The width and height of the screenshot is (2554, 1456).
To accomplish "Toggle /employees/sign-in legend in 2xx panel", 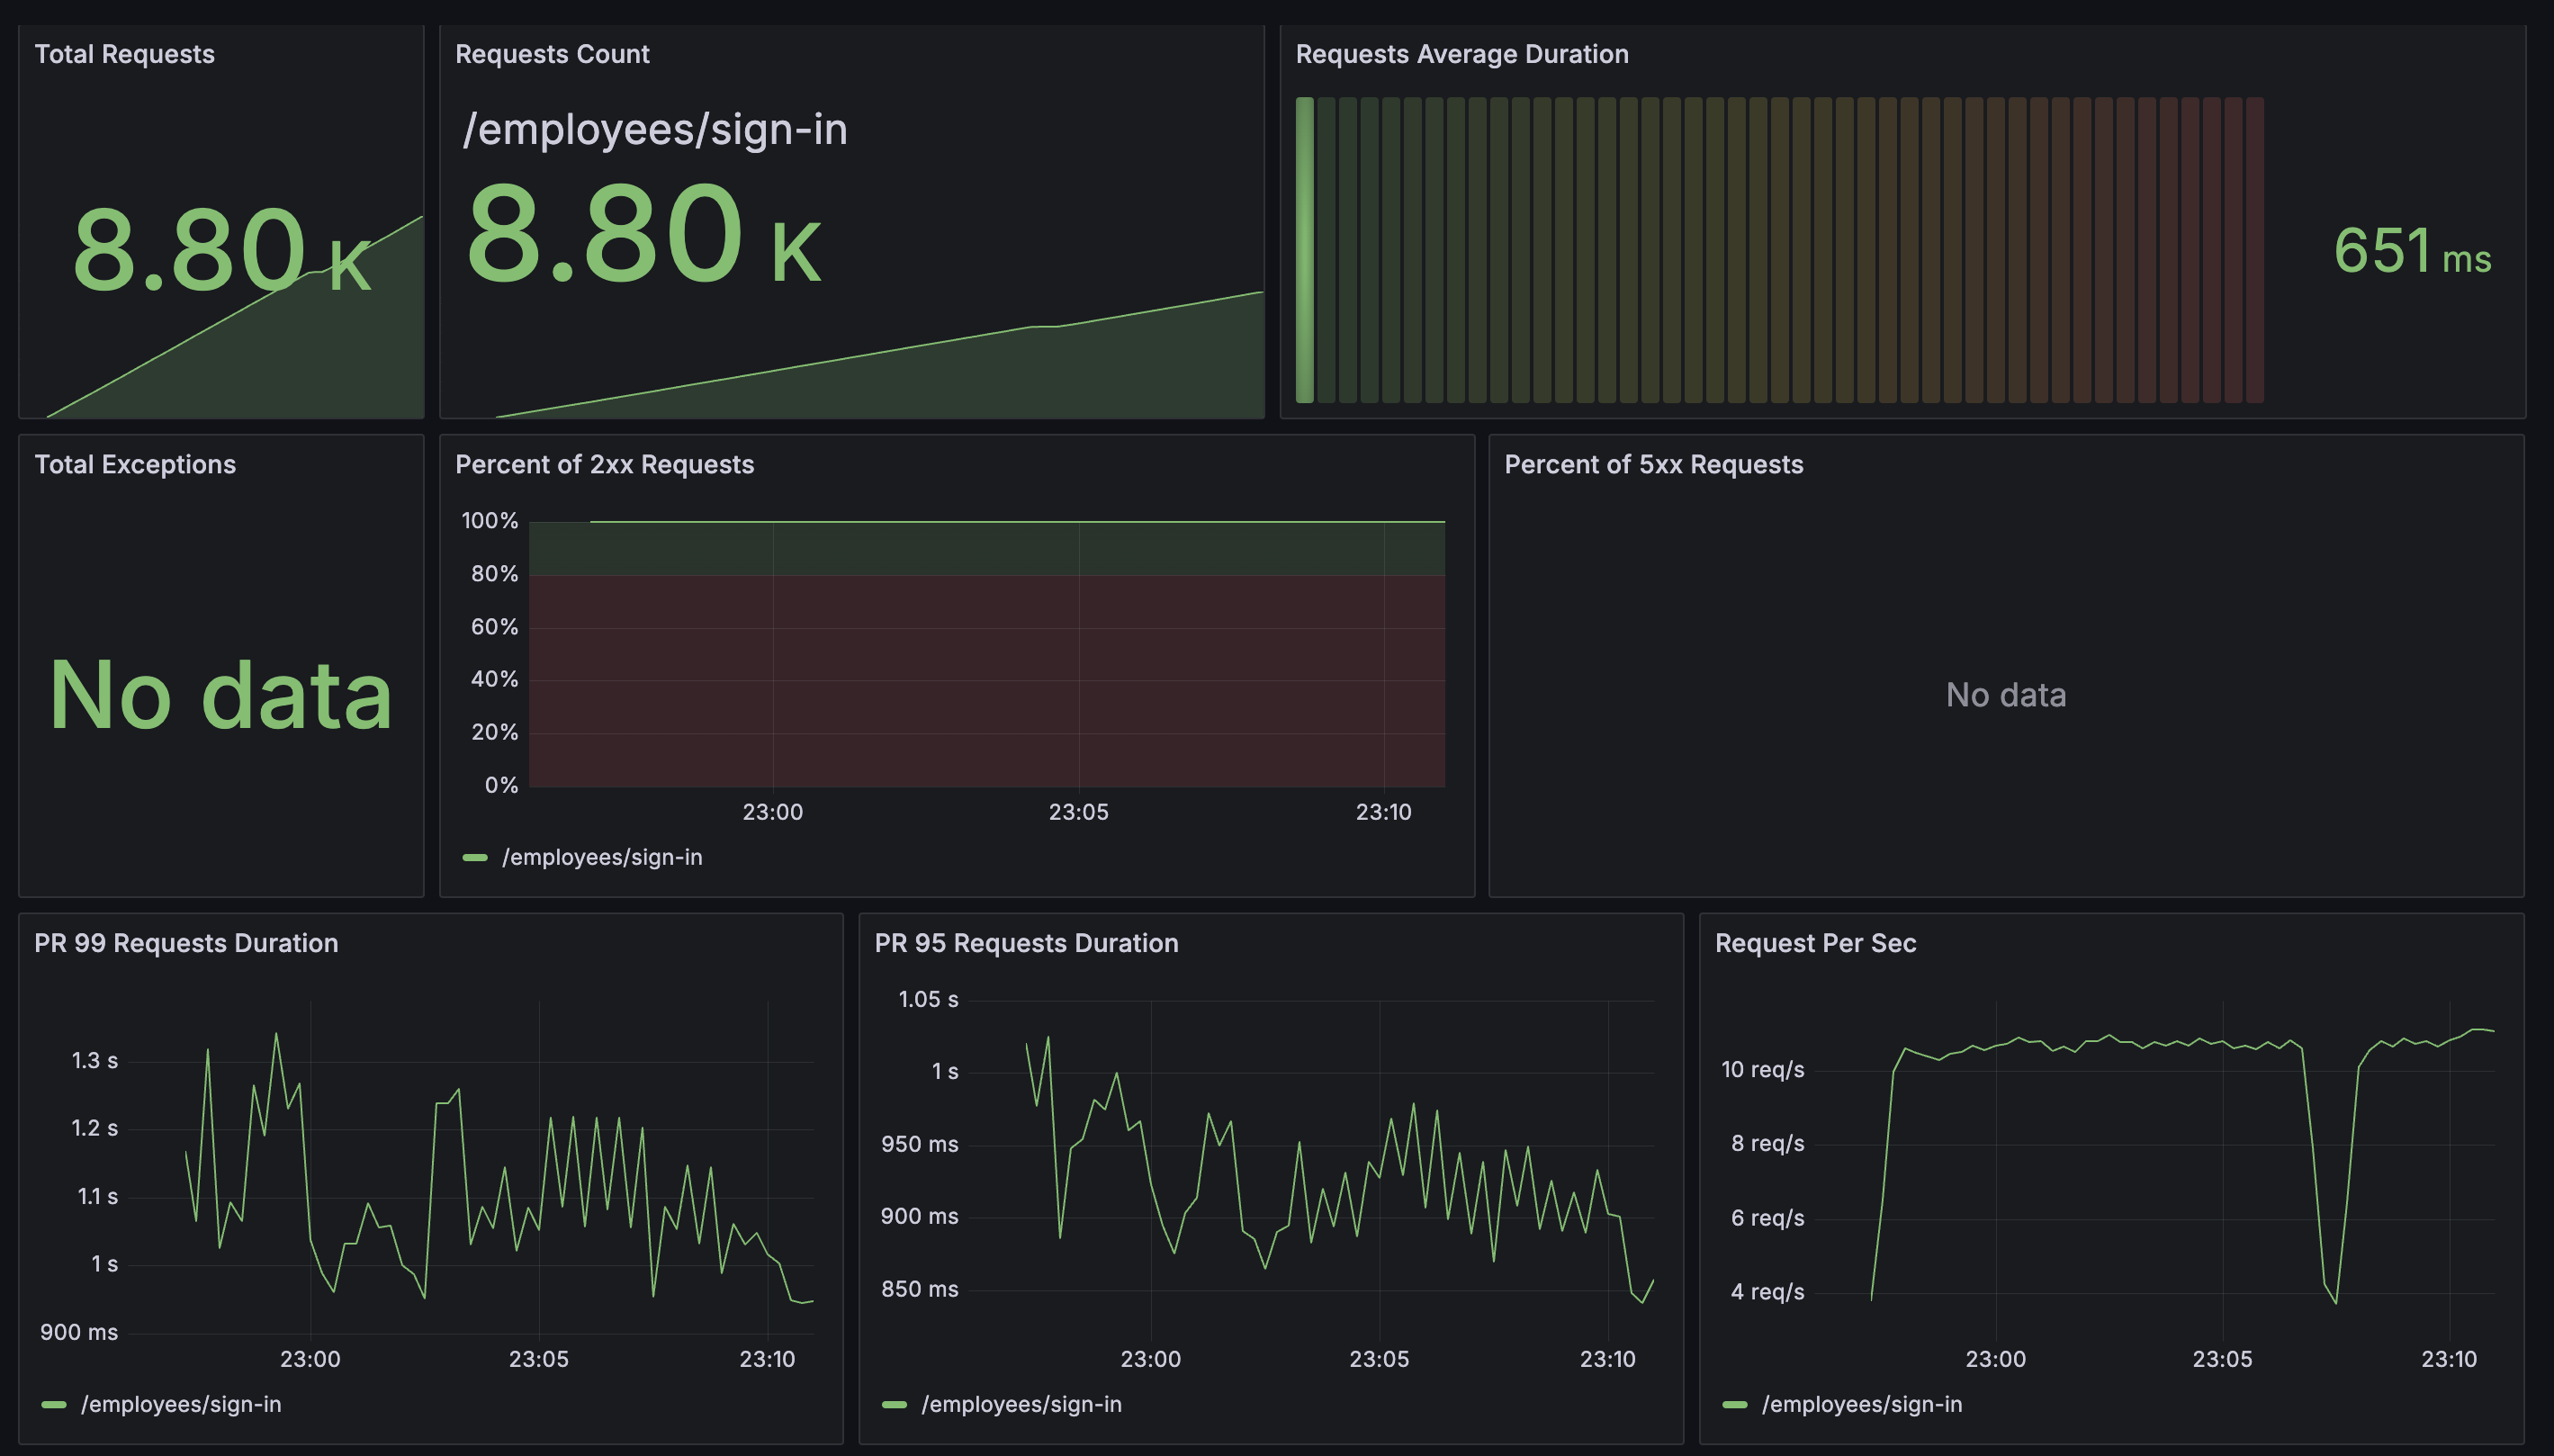I will click(x=601, y=857).
